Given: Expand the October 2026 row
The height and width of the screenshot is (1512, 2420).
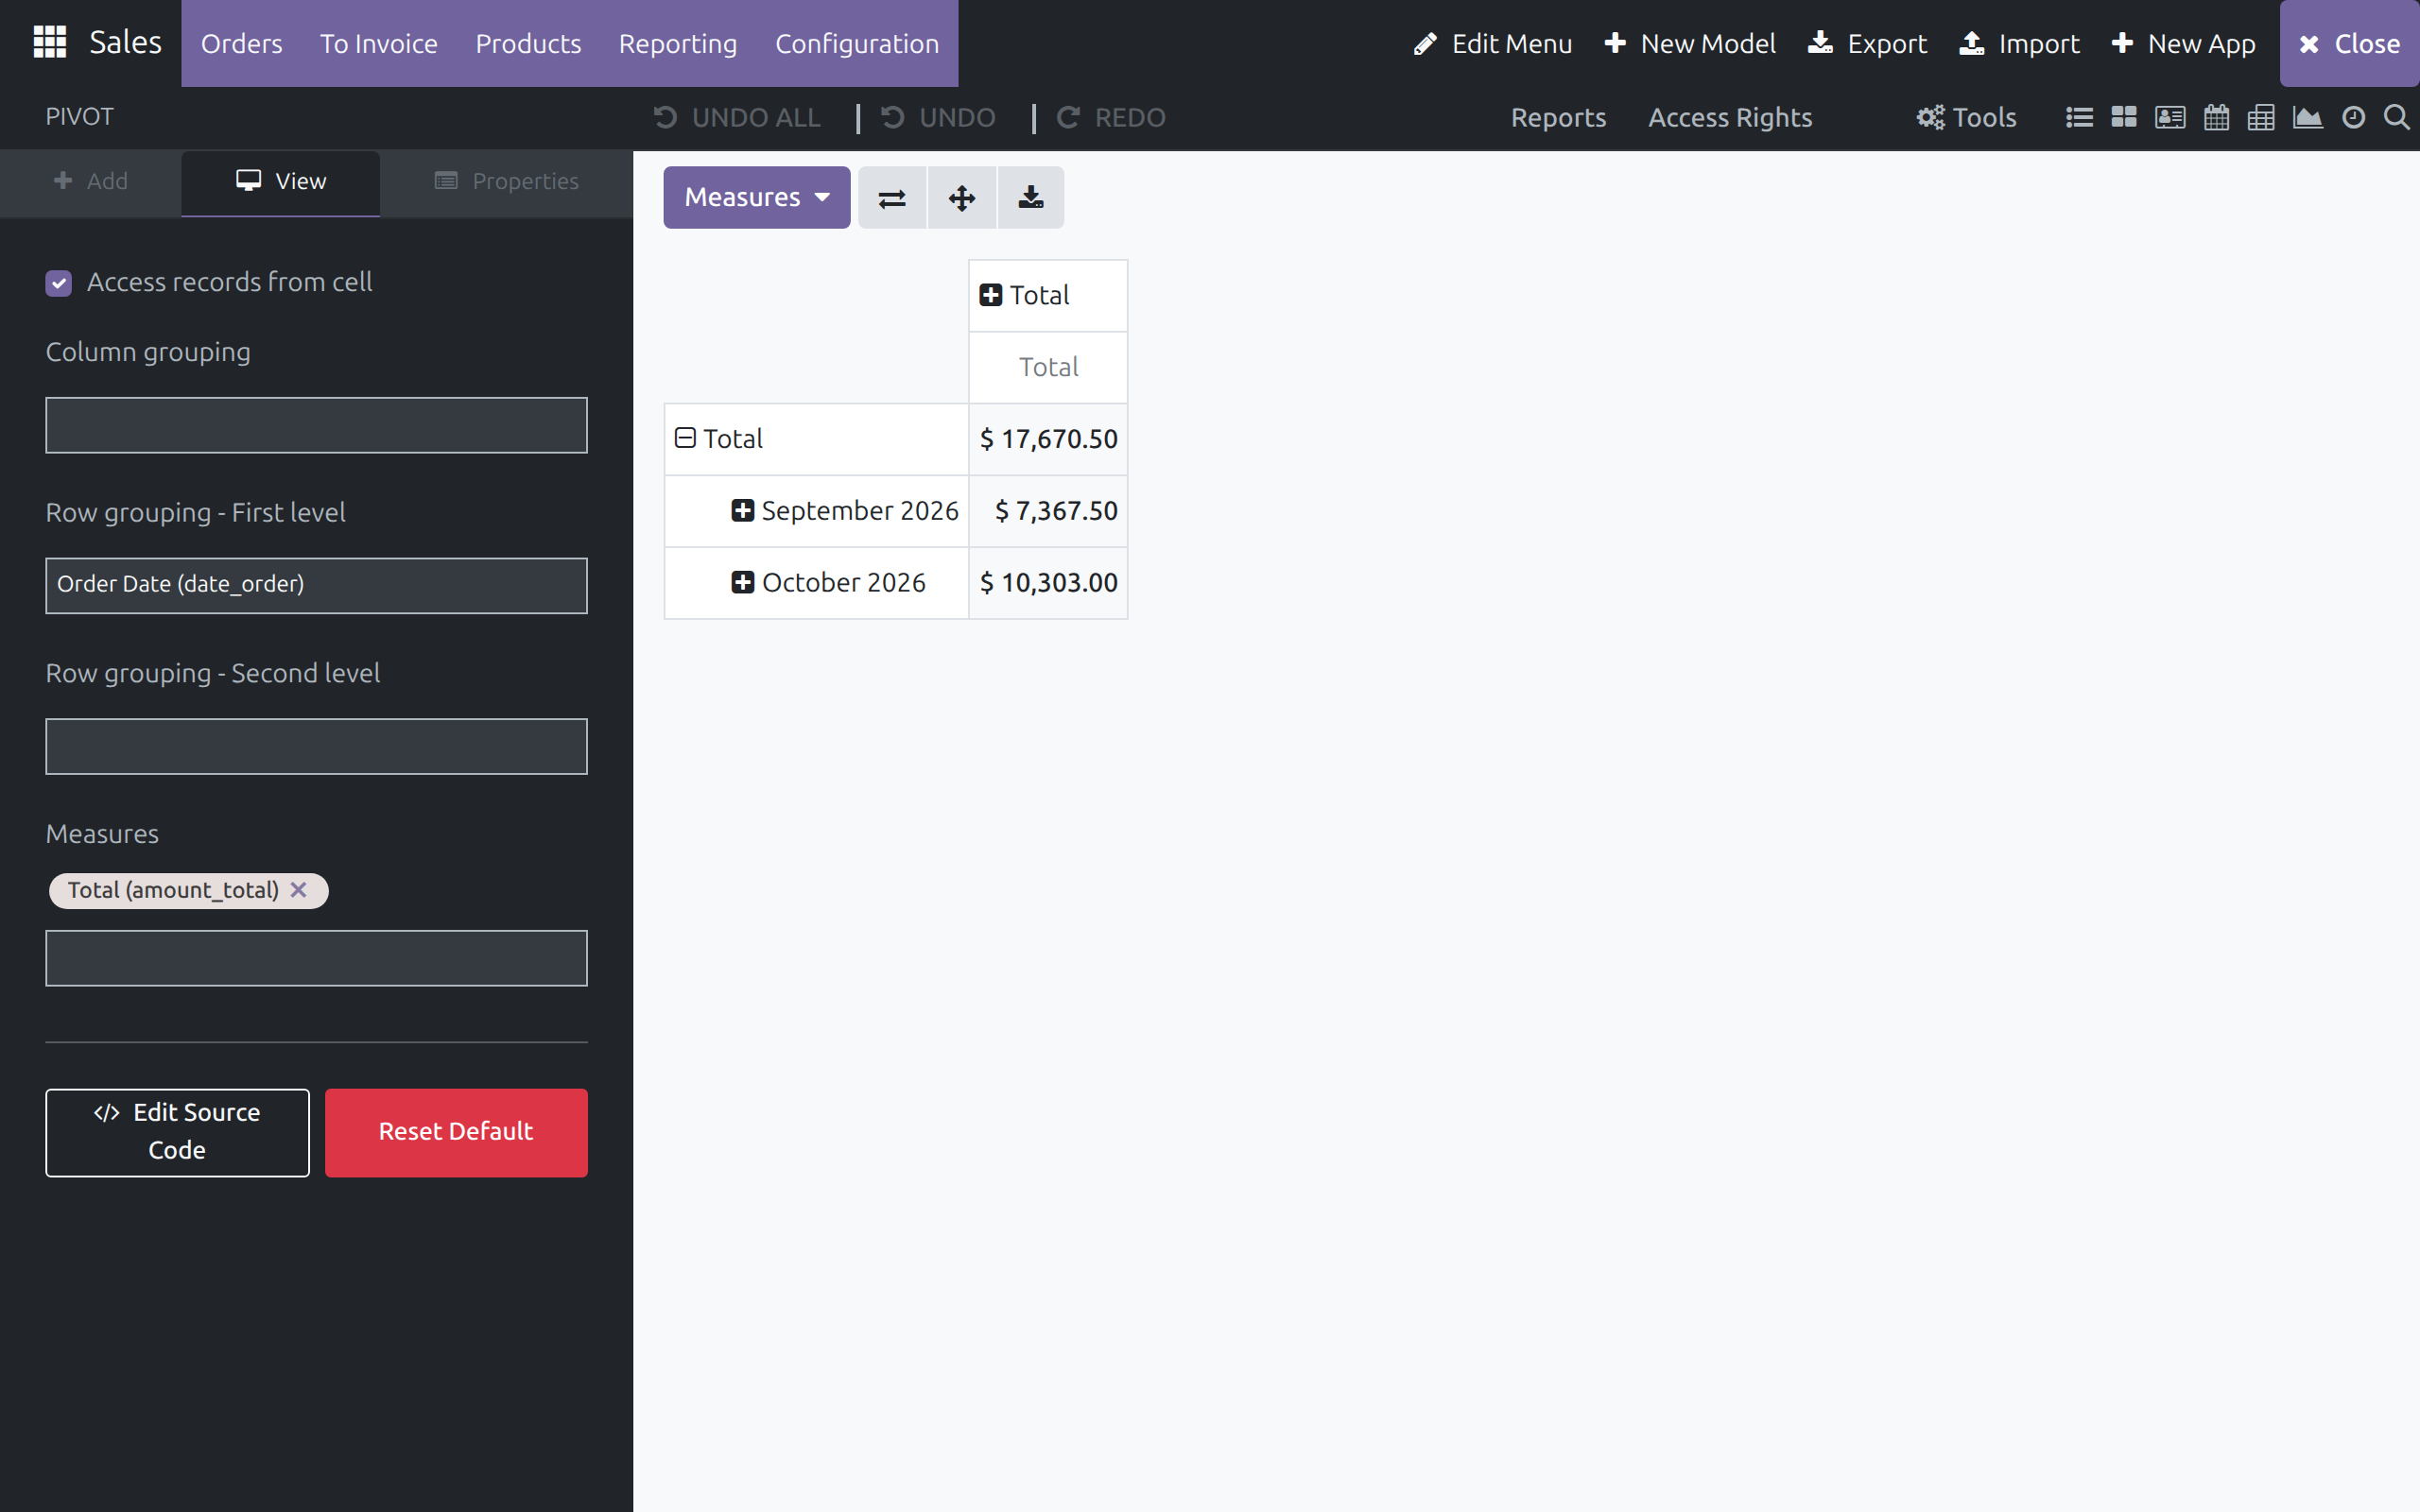Looking at the screenshot, I should coord(742,583).
